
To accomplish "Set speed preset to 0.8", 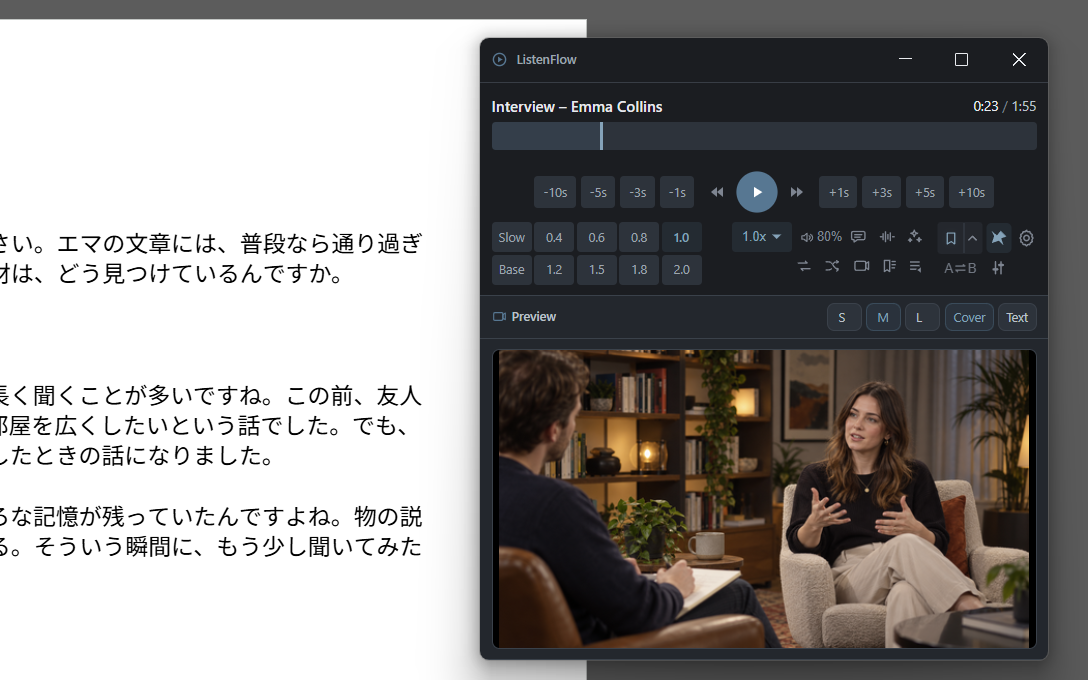I will pyautogui.click(x=638, y=237).
